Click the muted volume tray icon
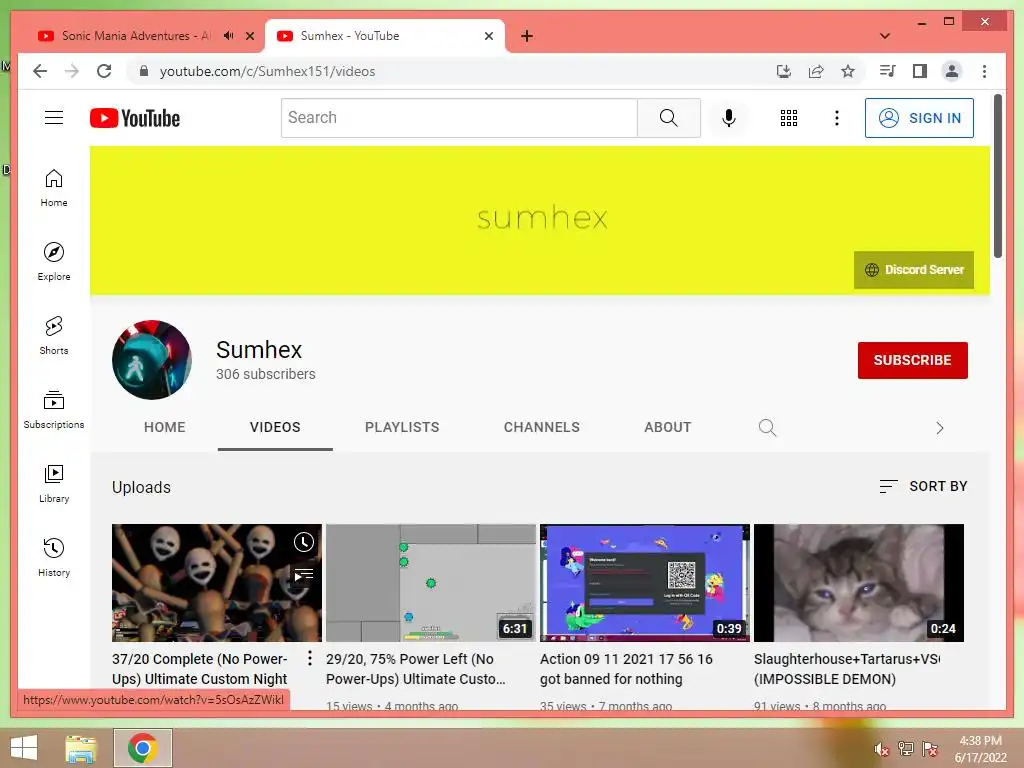1024x768 pixels. pos(881,749)
